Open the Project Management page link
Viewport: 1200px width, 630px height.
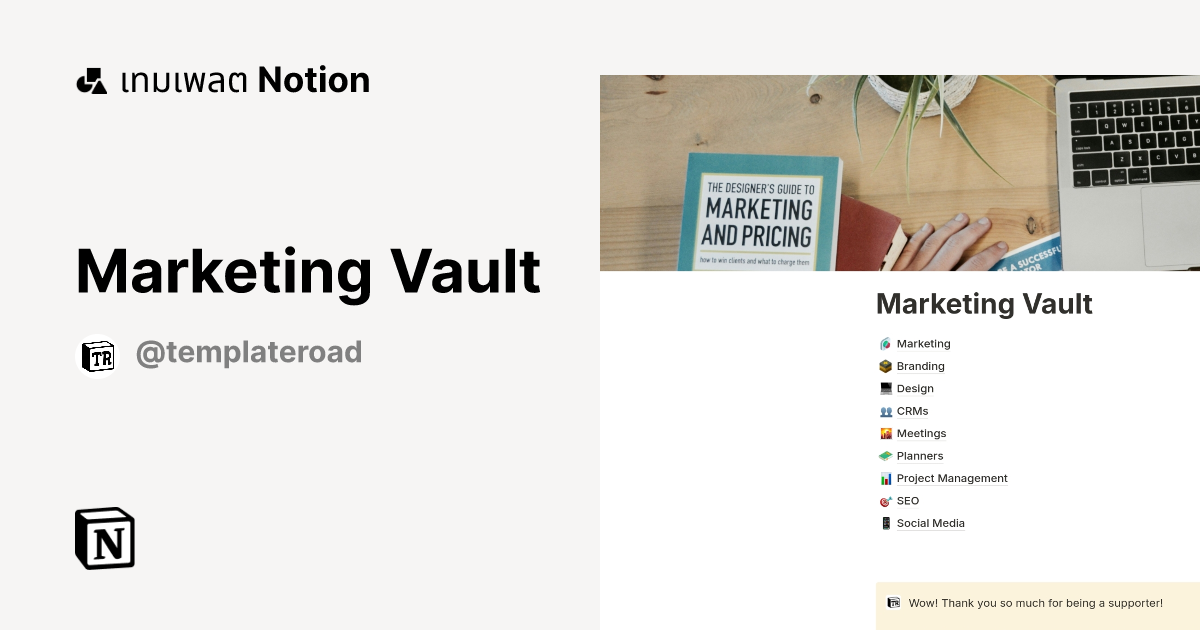[952, 478]
